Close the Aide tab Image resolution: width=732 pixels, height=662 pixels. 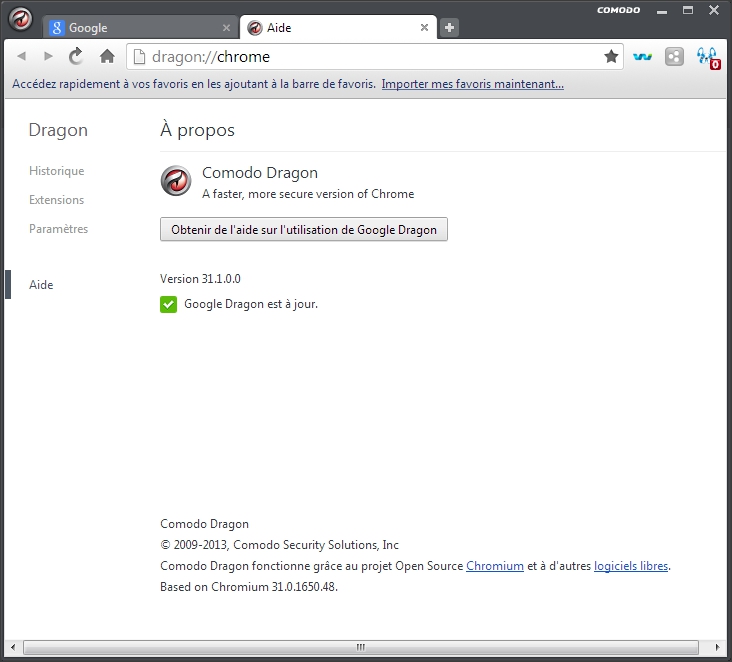[424, 28]
